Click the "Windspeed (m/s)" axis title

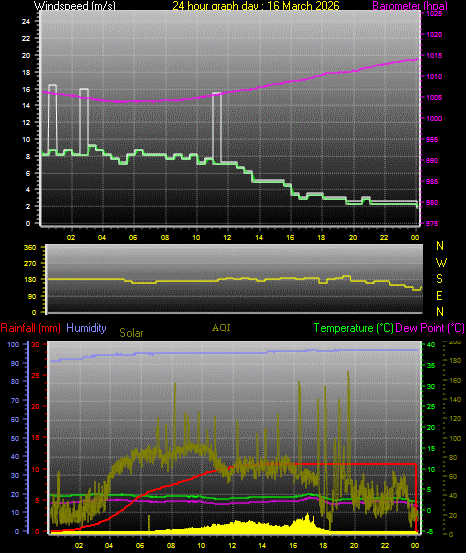click(x=74, y=6)
